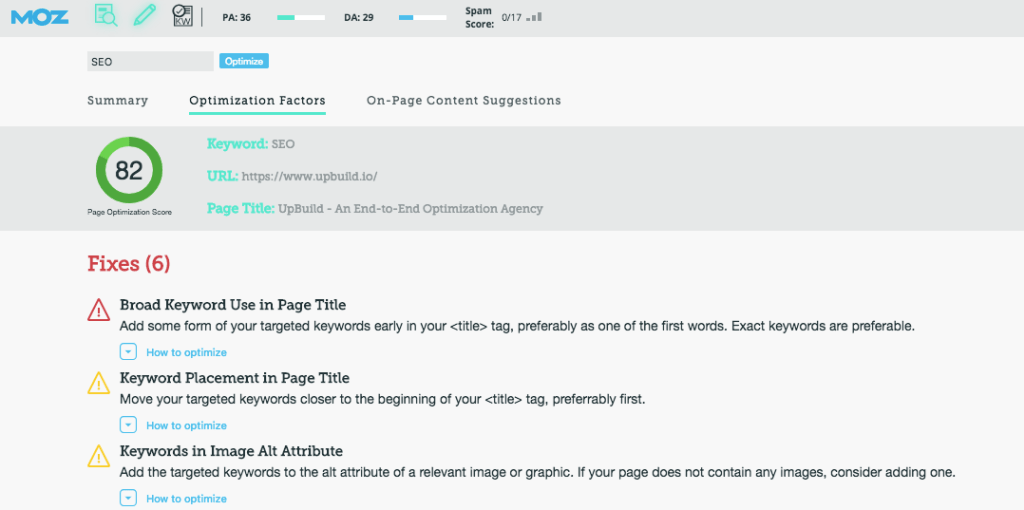Click yellow warning icon for Image Alt Attribute
Viewport: 1024px width, 510px height.
(x=99, y=457)
